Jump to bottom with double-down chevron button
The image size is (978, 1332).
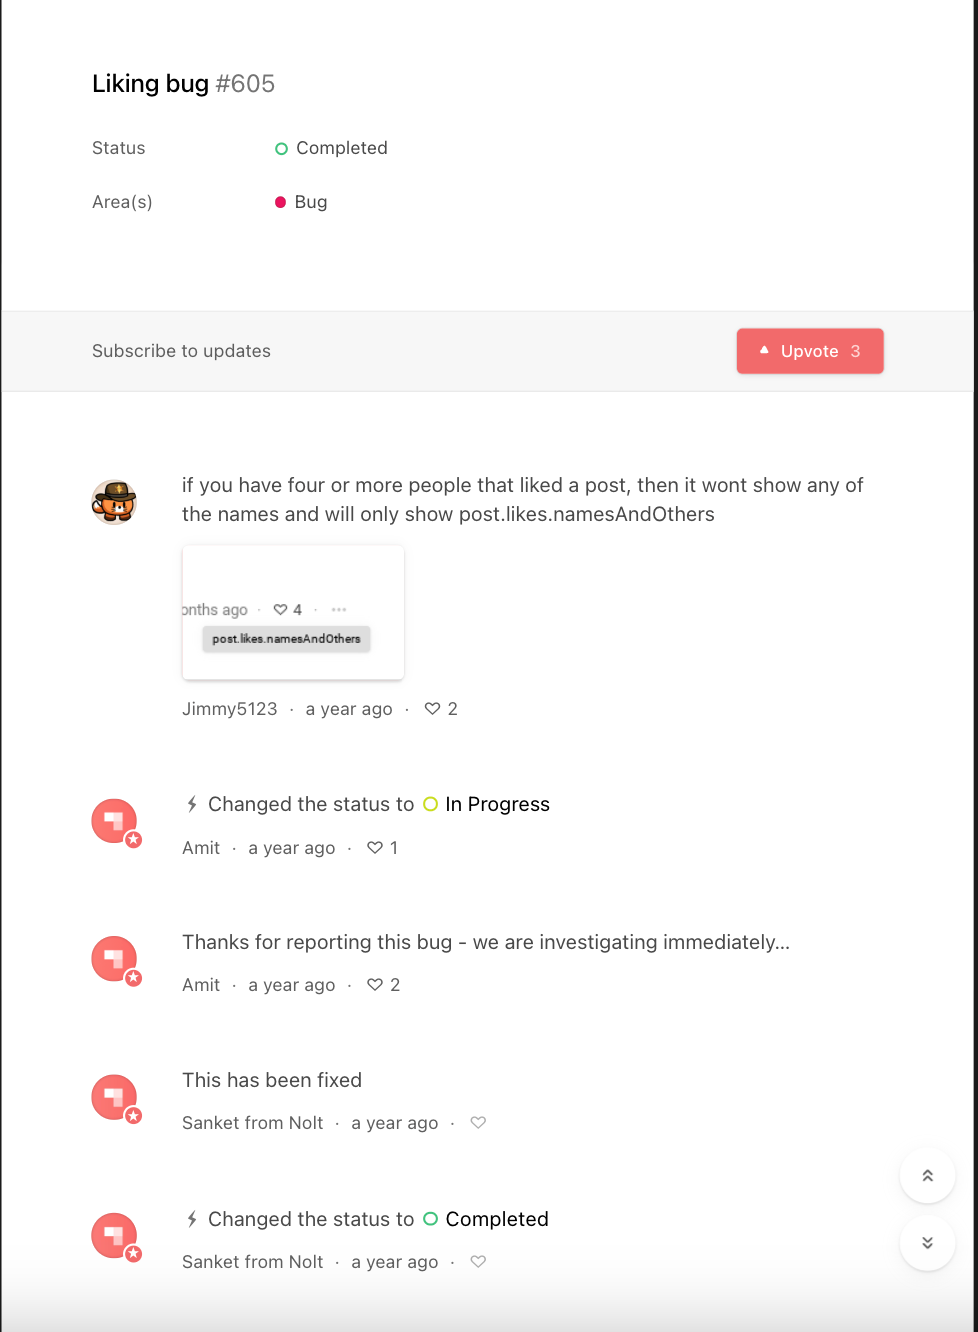pyautogui.click(x=928, y=1243)
